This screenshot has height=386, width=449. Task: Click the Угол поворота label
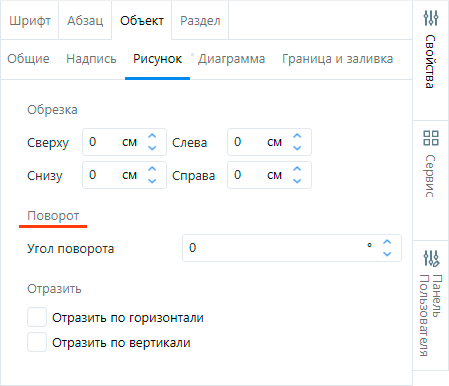pos(71,249)
